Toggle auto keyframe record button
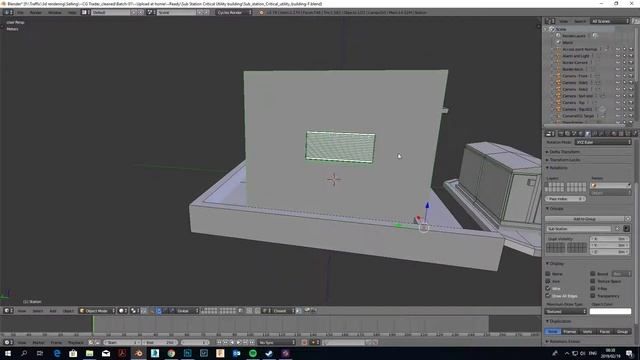 coord(304,342)
